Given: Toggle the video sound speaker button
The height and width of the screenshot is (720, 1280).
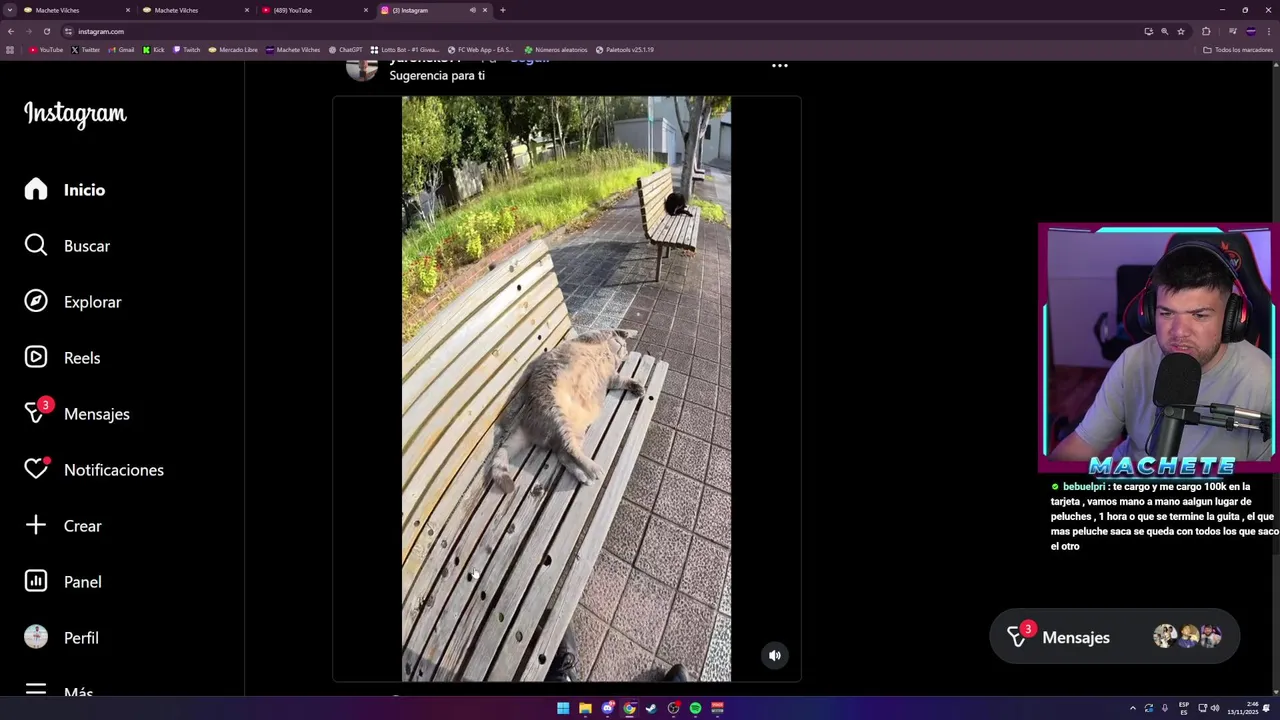Looking at the screenshot, I should click(x=774, y=655).
